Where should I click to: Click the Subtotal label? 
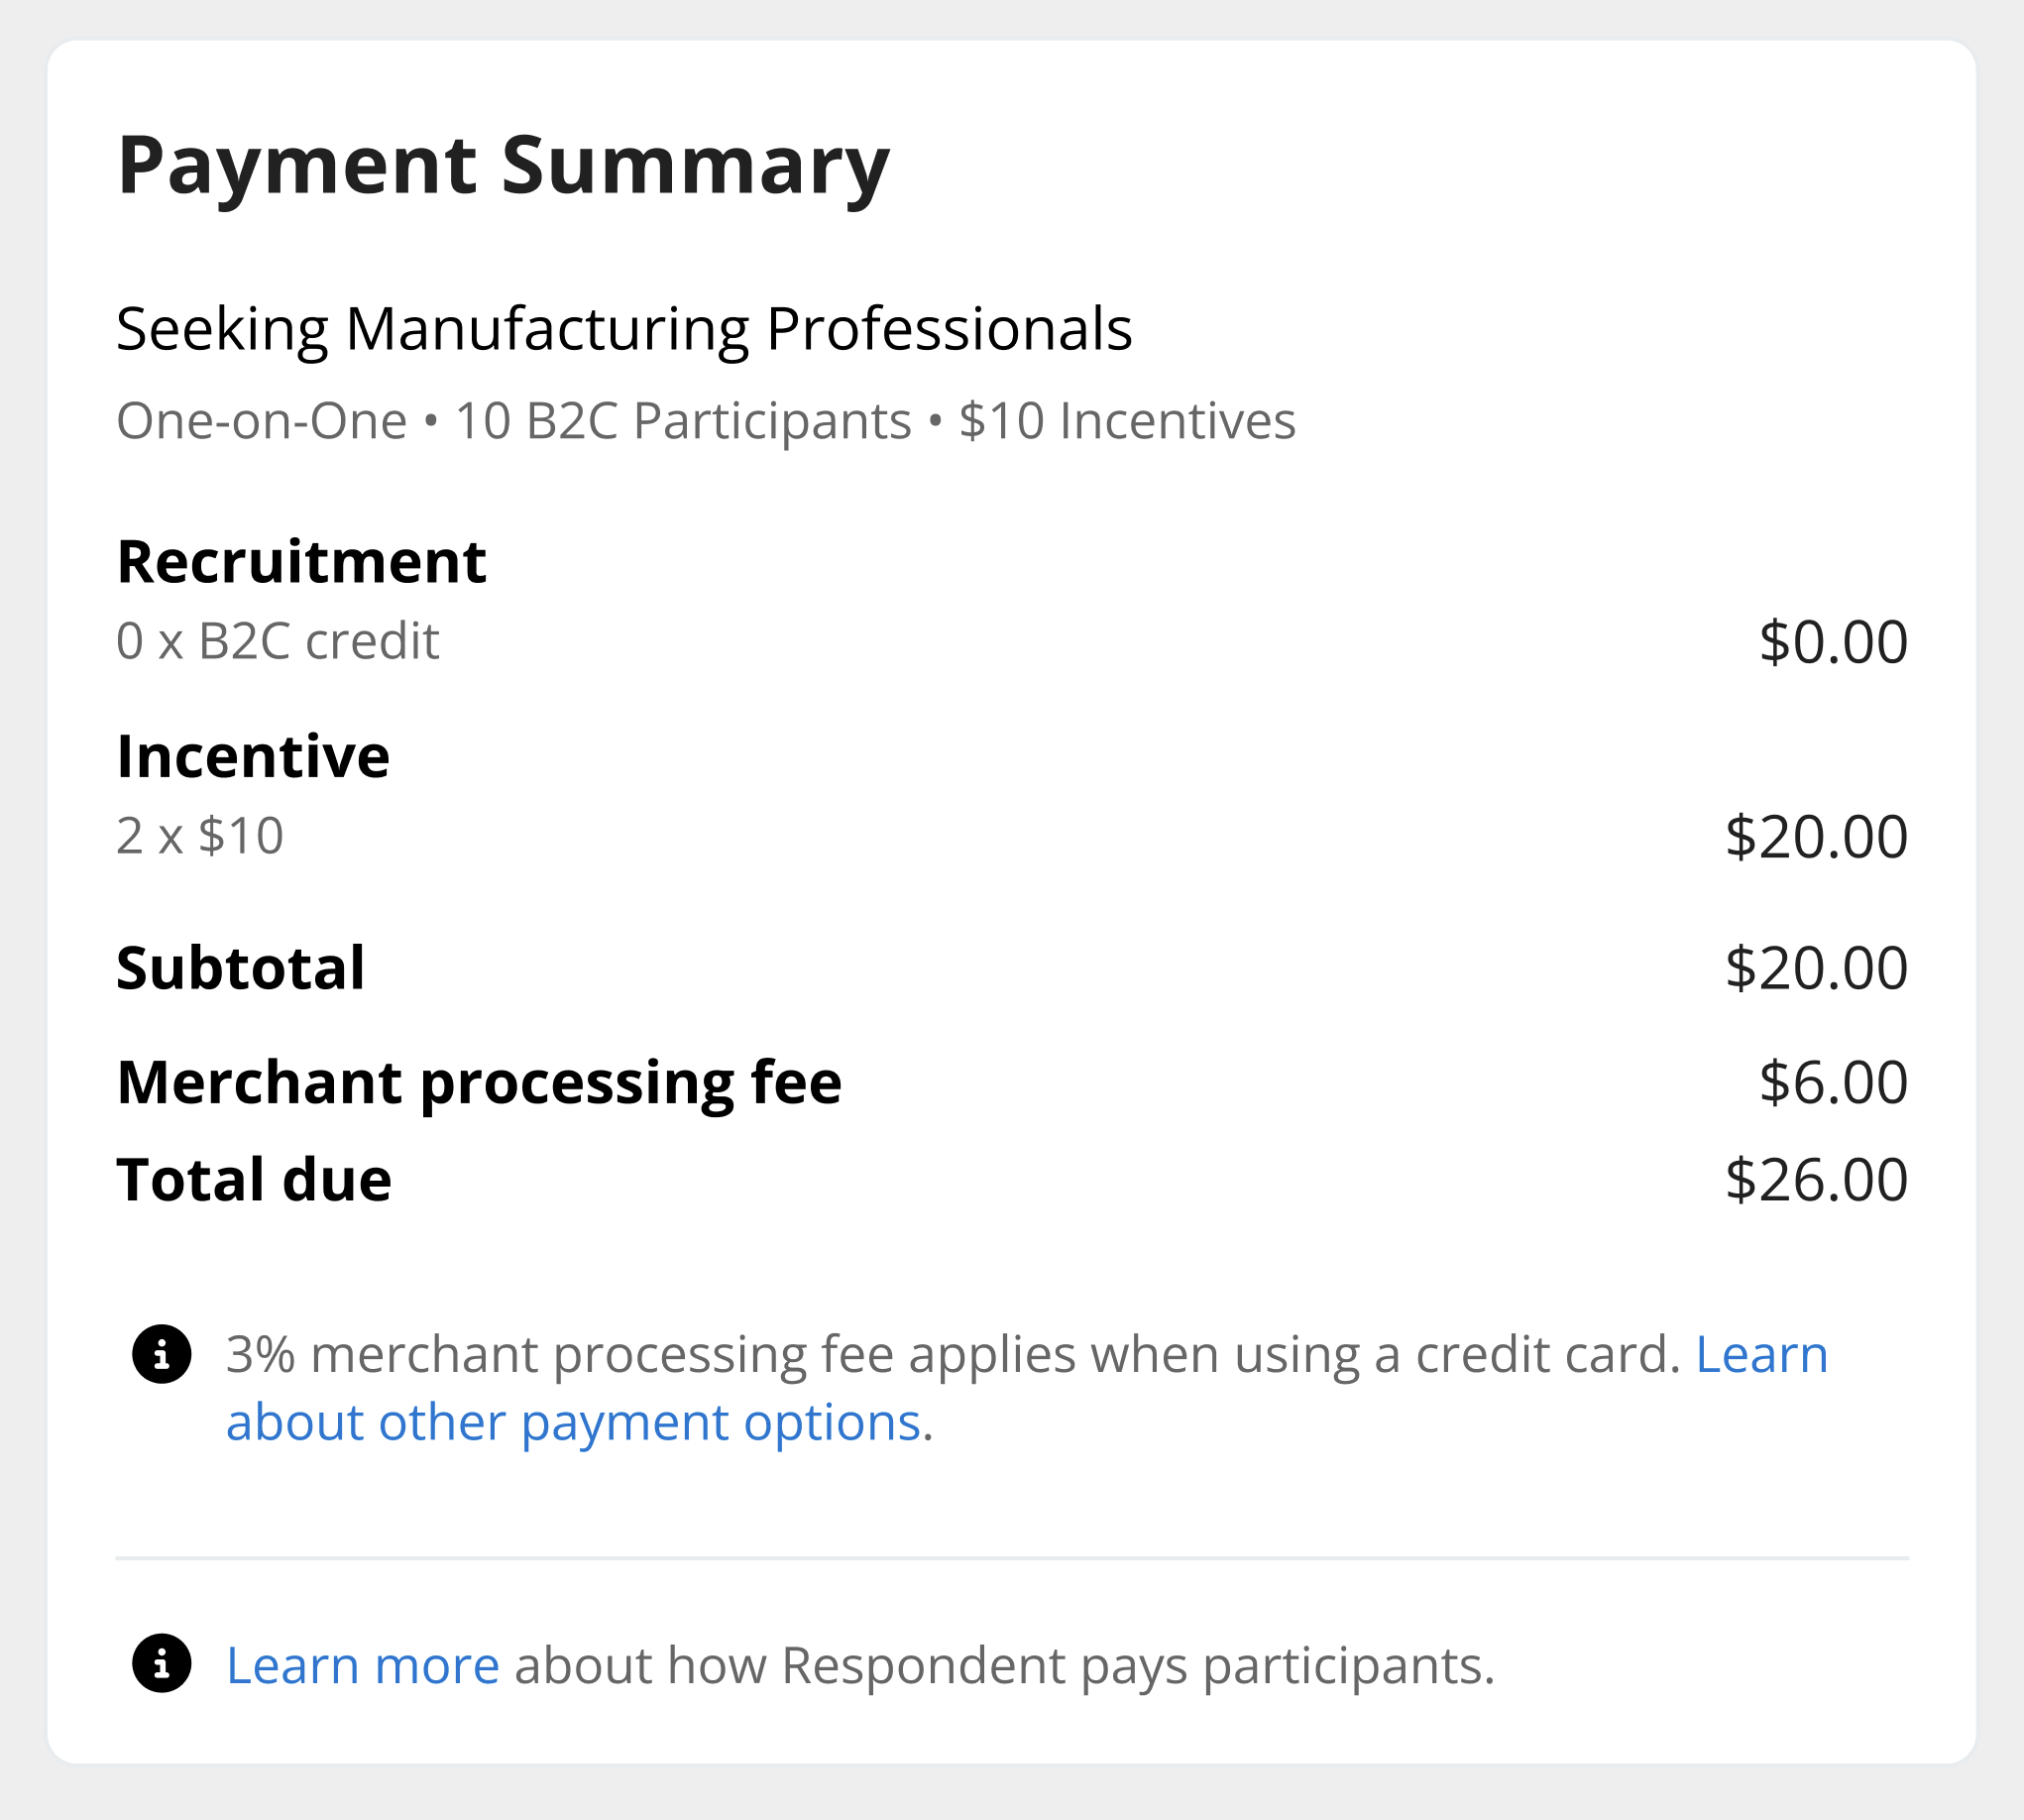point(240,968)
